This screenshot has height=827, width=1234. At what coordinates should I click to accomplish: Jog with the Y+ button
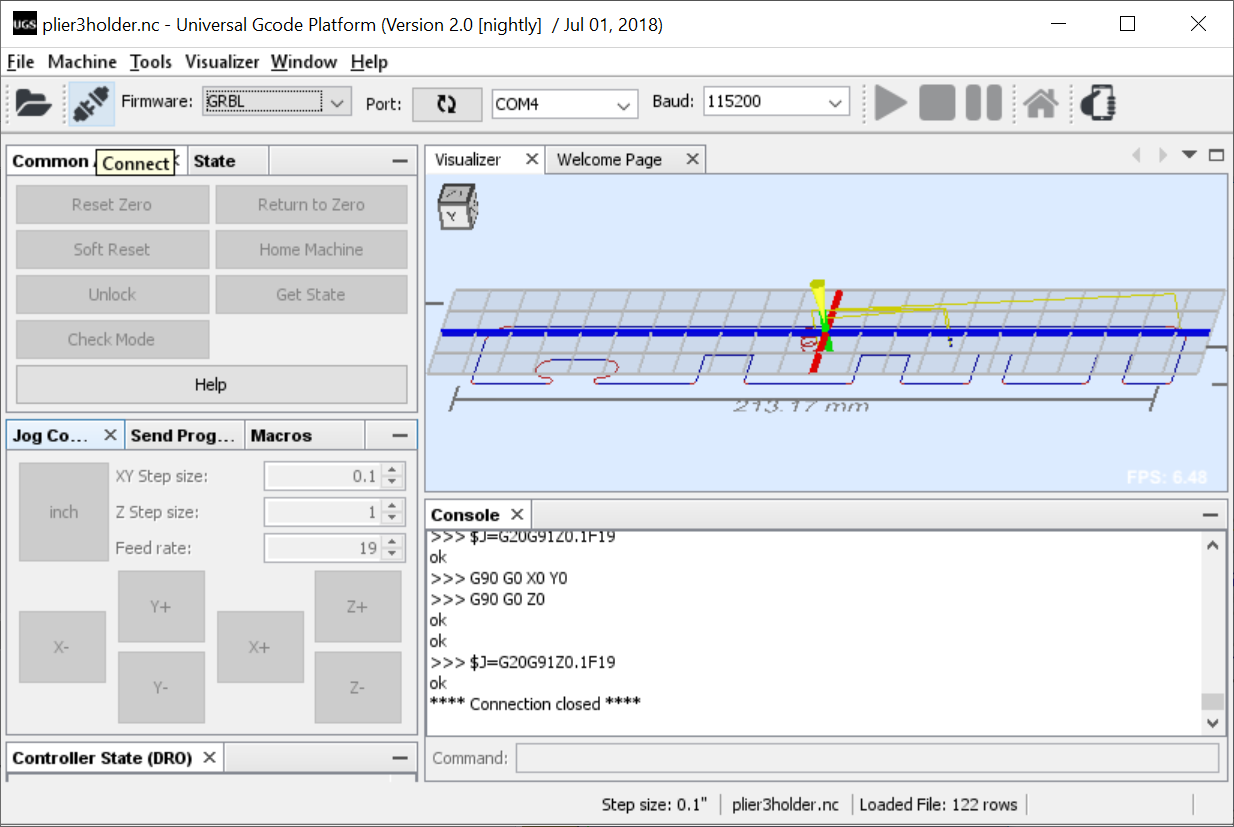click(161, 606)
